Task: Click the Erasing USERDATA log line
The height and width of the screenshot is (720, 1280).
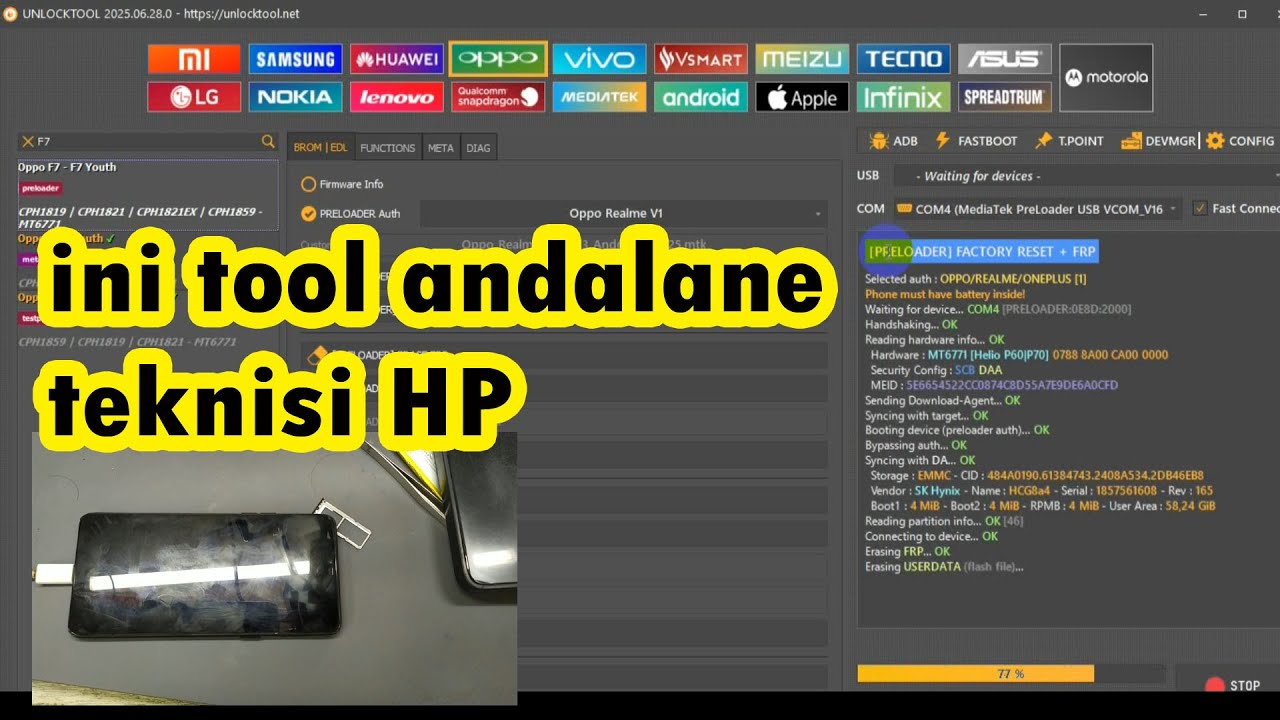Action: 944,567
